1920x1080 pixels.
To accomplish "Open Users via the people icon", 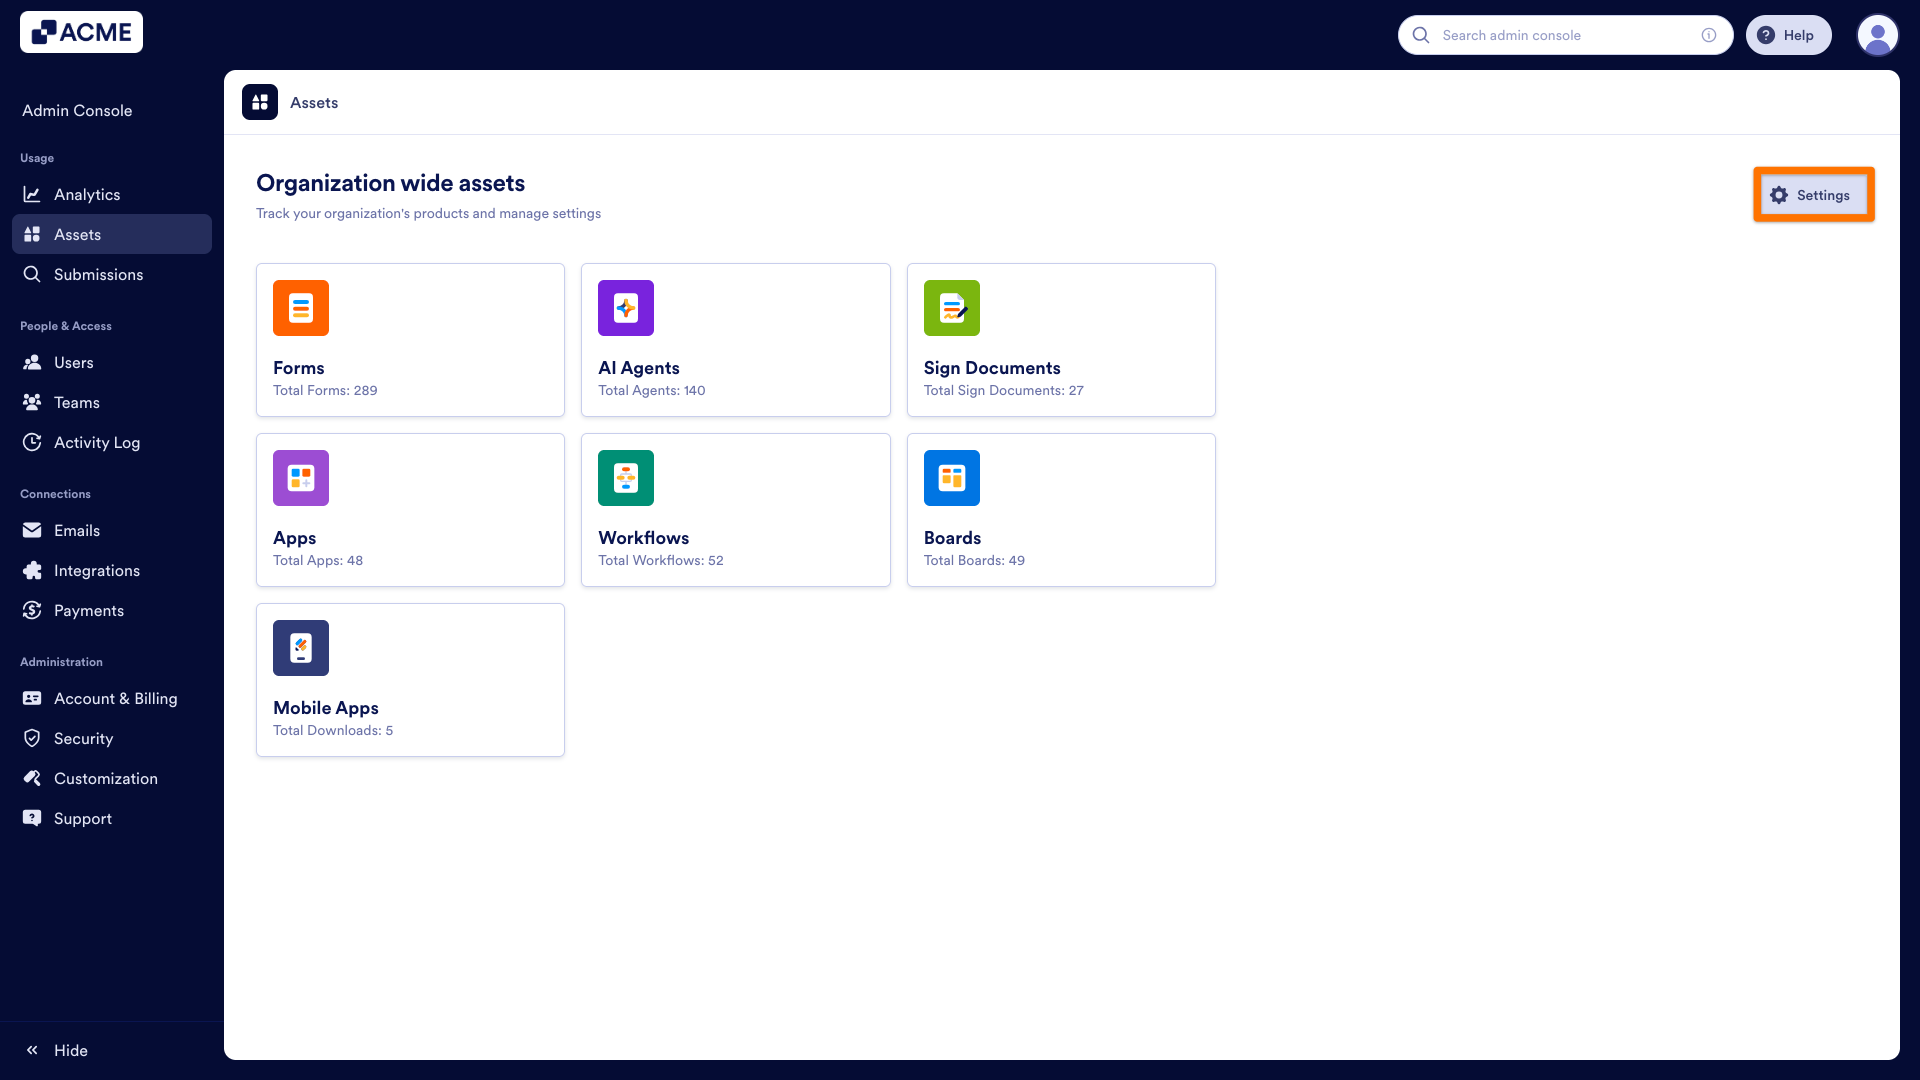I will 33,362.
